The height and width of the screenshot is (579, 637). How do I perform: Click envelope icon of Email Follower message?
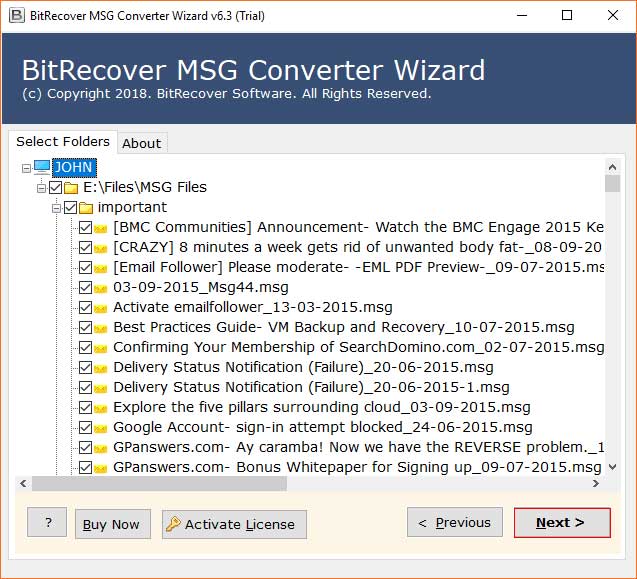pyautogui.click(x=100, y=268)
